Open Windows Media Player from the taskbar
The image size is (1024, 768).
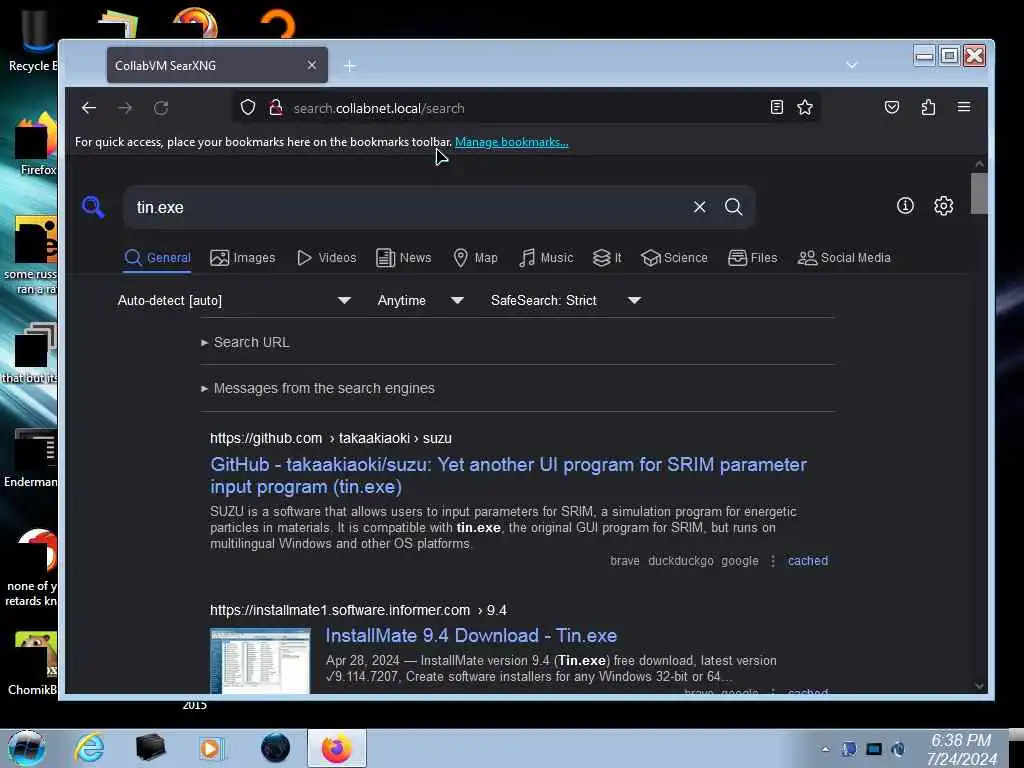(x=211, y=748)
